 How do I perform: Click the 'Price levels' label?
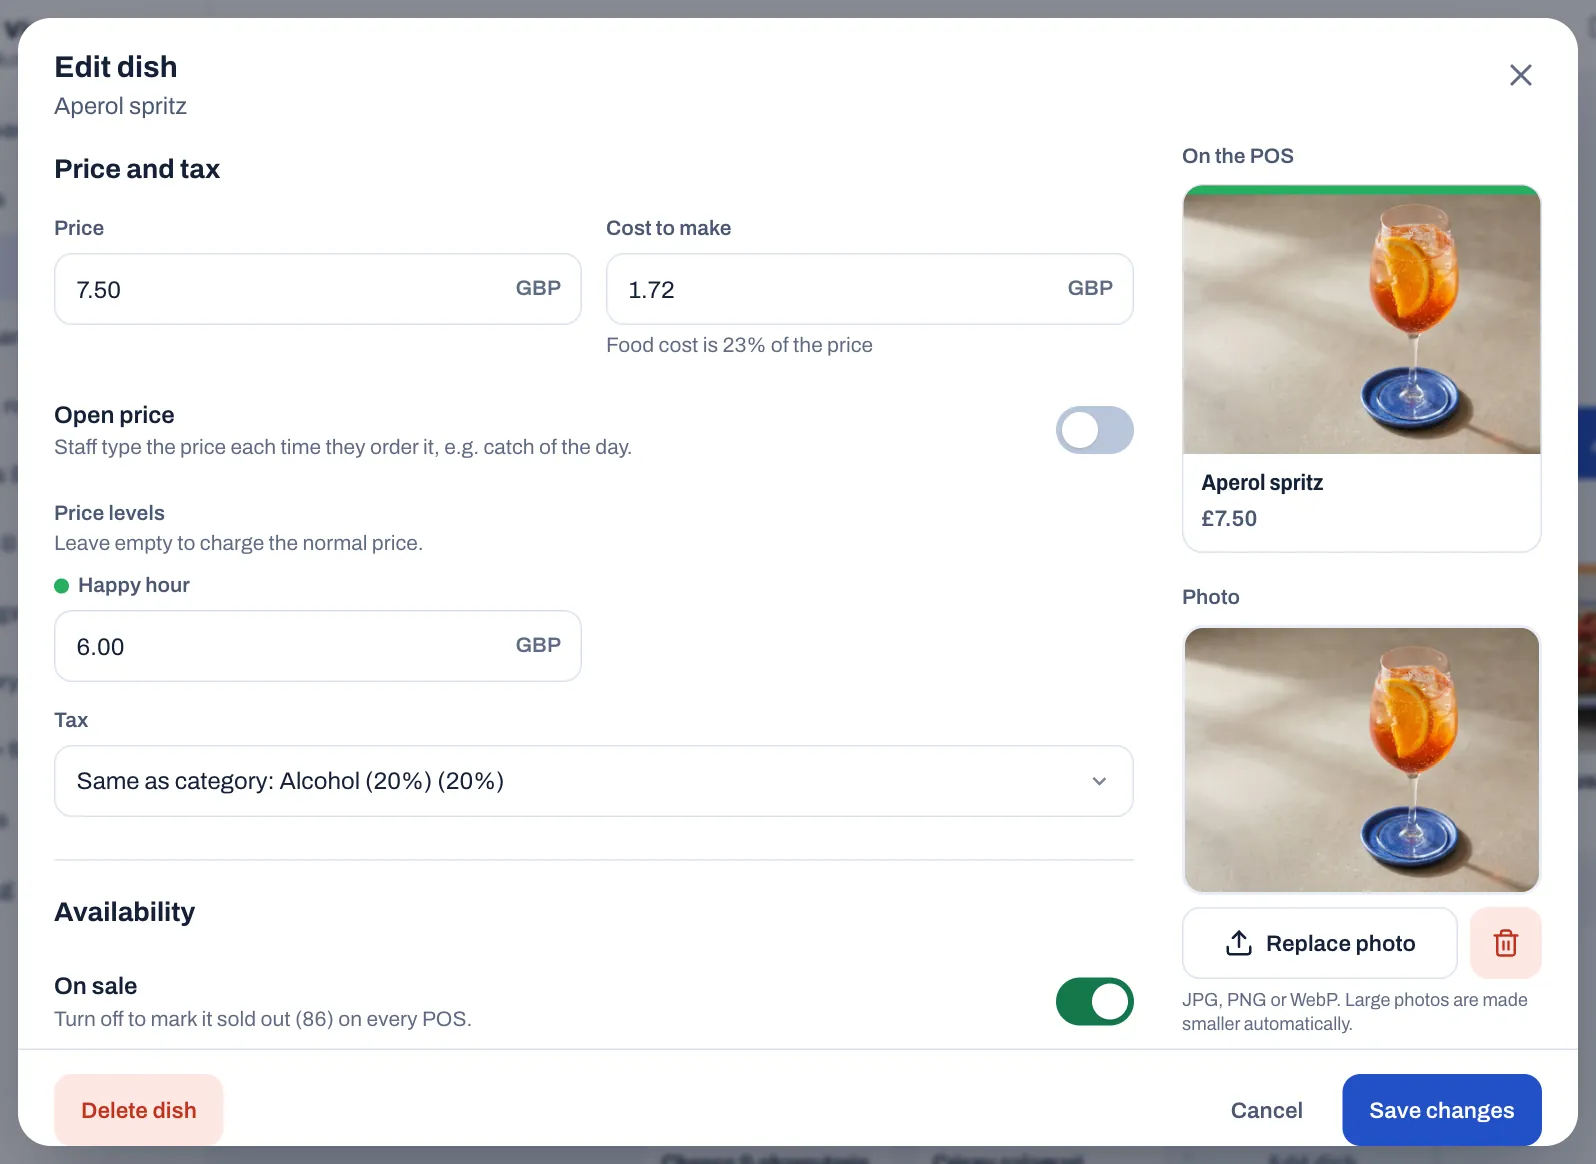pyautogui.click(x=109, y=513)
